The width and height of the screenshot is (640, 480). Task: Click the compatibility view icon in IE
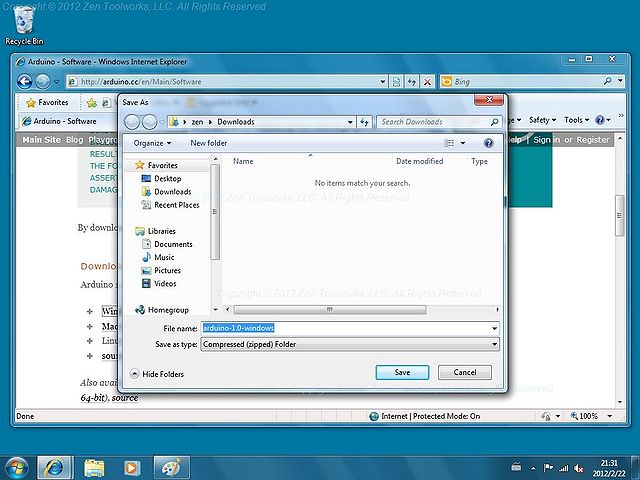(396, 82)
